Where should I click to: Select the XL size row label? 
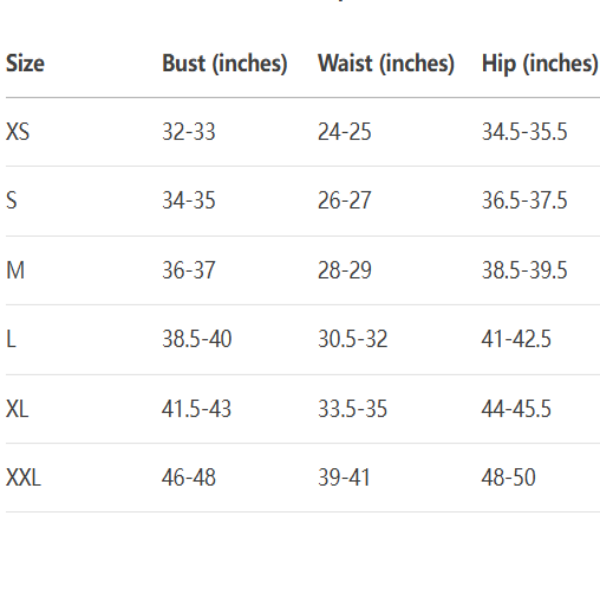18,409
